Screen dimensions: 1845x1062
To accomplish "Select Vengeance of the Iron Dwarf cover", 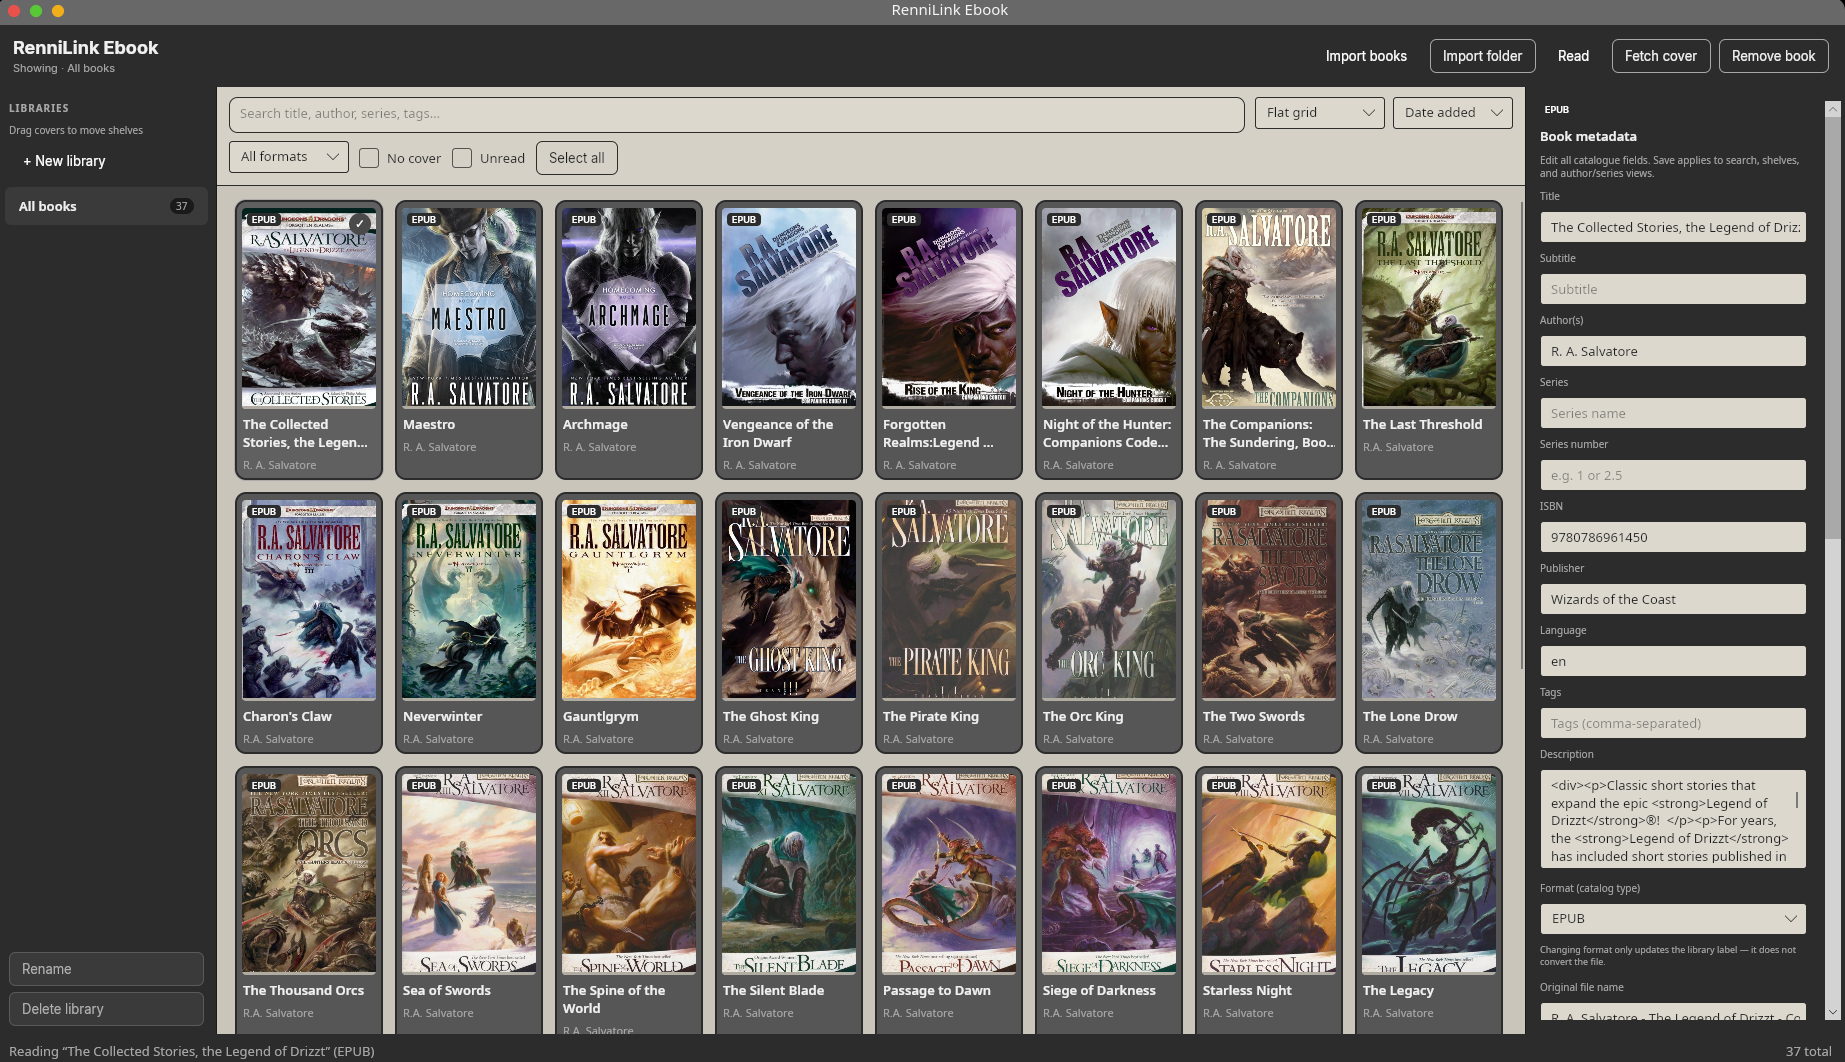I will click(x=789, y=307).
